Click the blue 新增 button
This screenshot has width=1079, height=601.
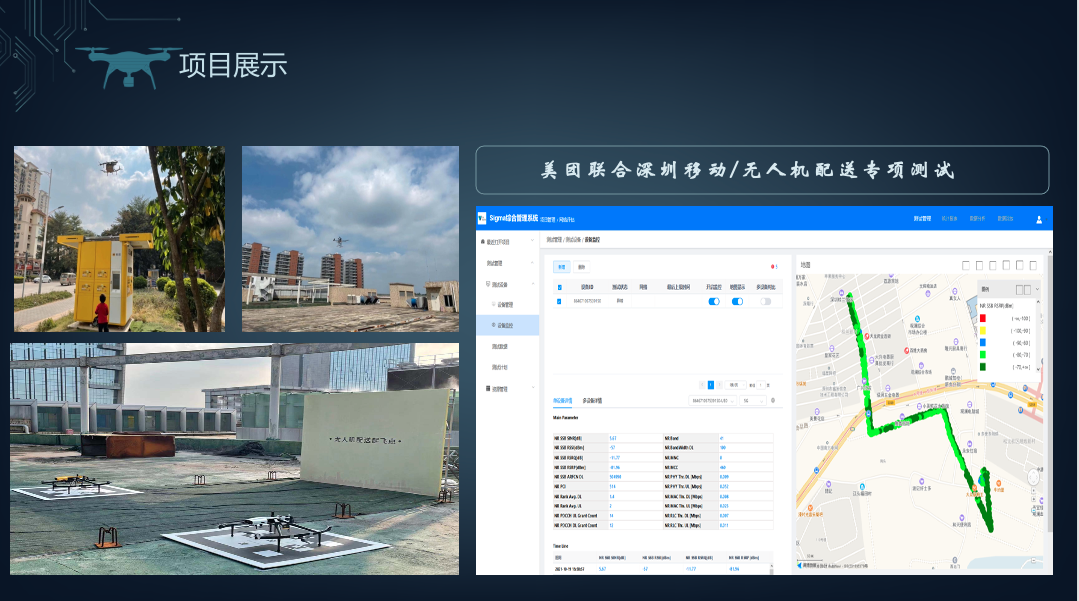click(x=562, y=267)
